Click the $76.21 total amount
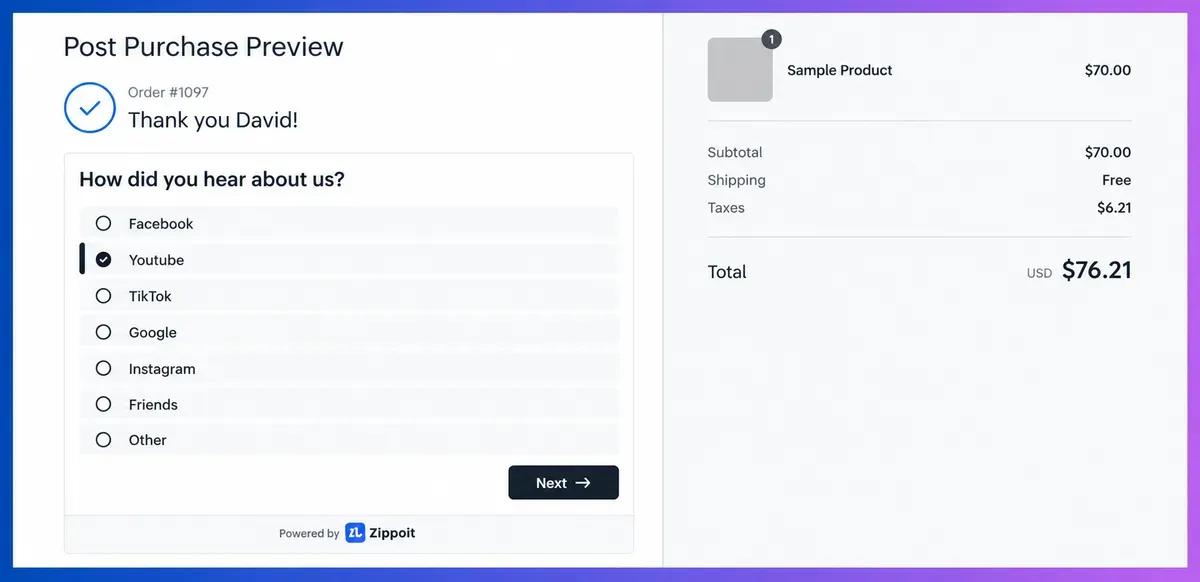This screenshot has height=582, width=1200. 1097,270
